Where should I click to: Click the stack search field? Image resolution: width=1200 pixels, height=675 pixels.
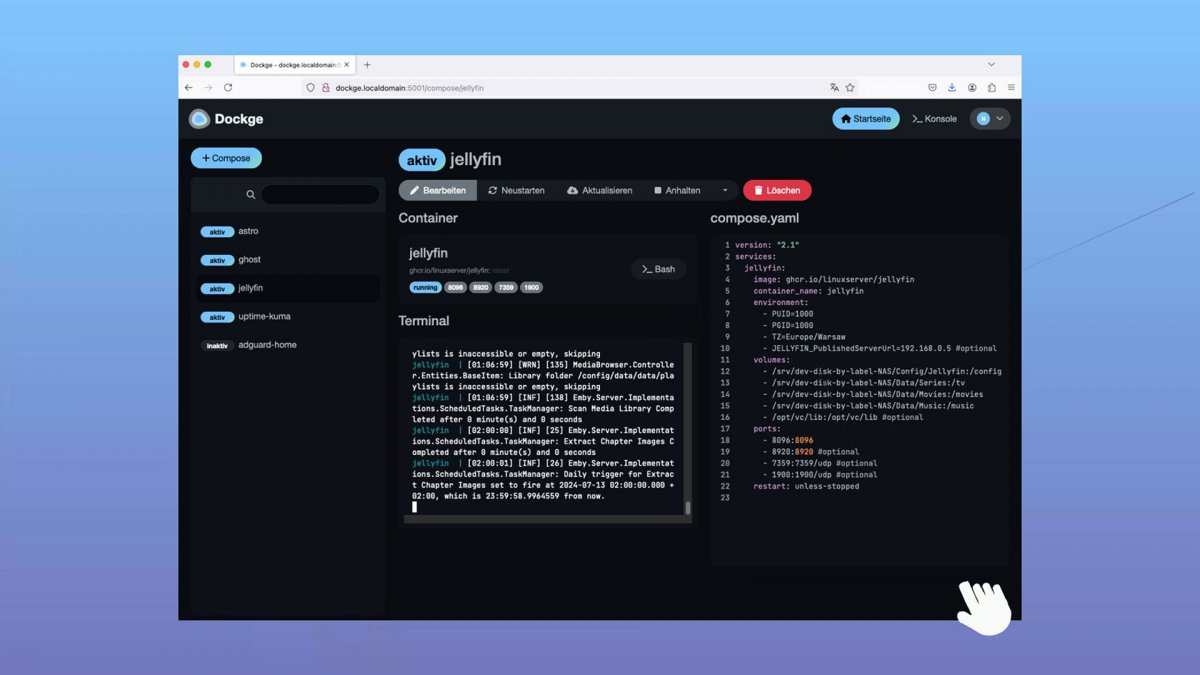pyautogui.click(x=320, y=195)
